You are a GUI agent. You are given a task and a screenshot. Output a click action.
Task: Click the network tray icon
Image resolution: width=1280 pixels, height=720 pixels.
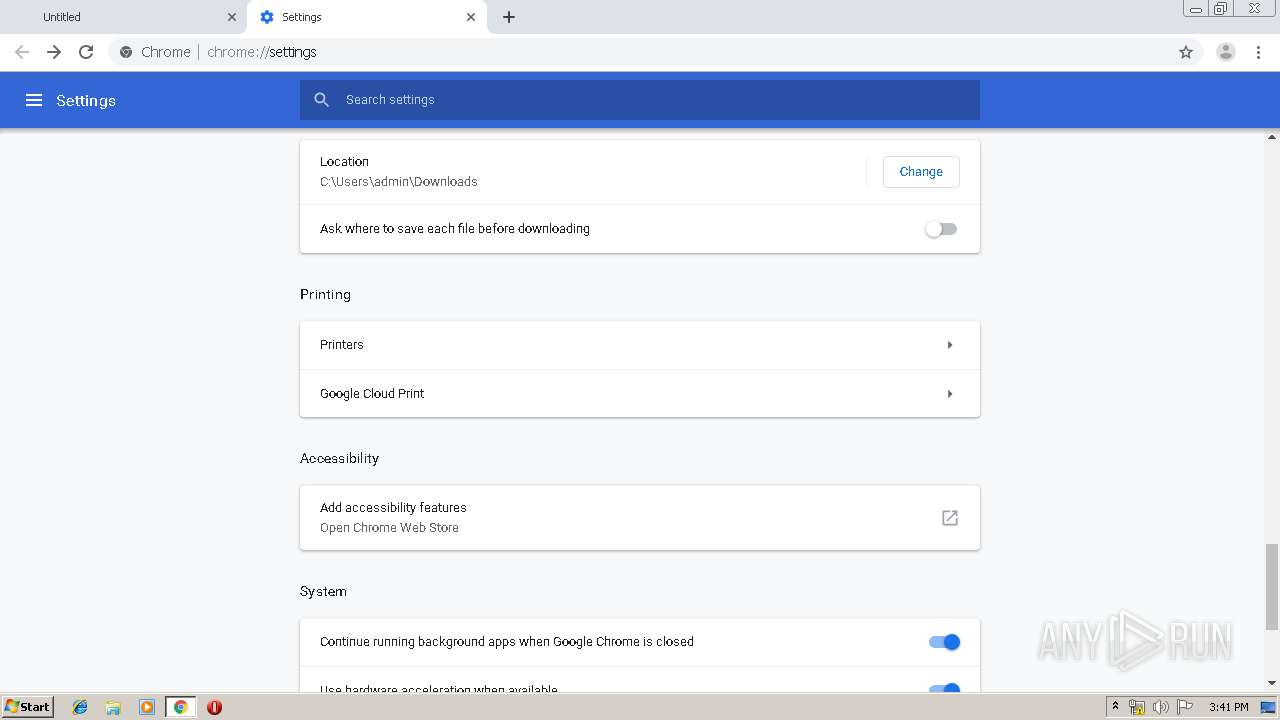tap(1137, 707)
